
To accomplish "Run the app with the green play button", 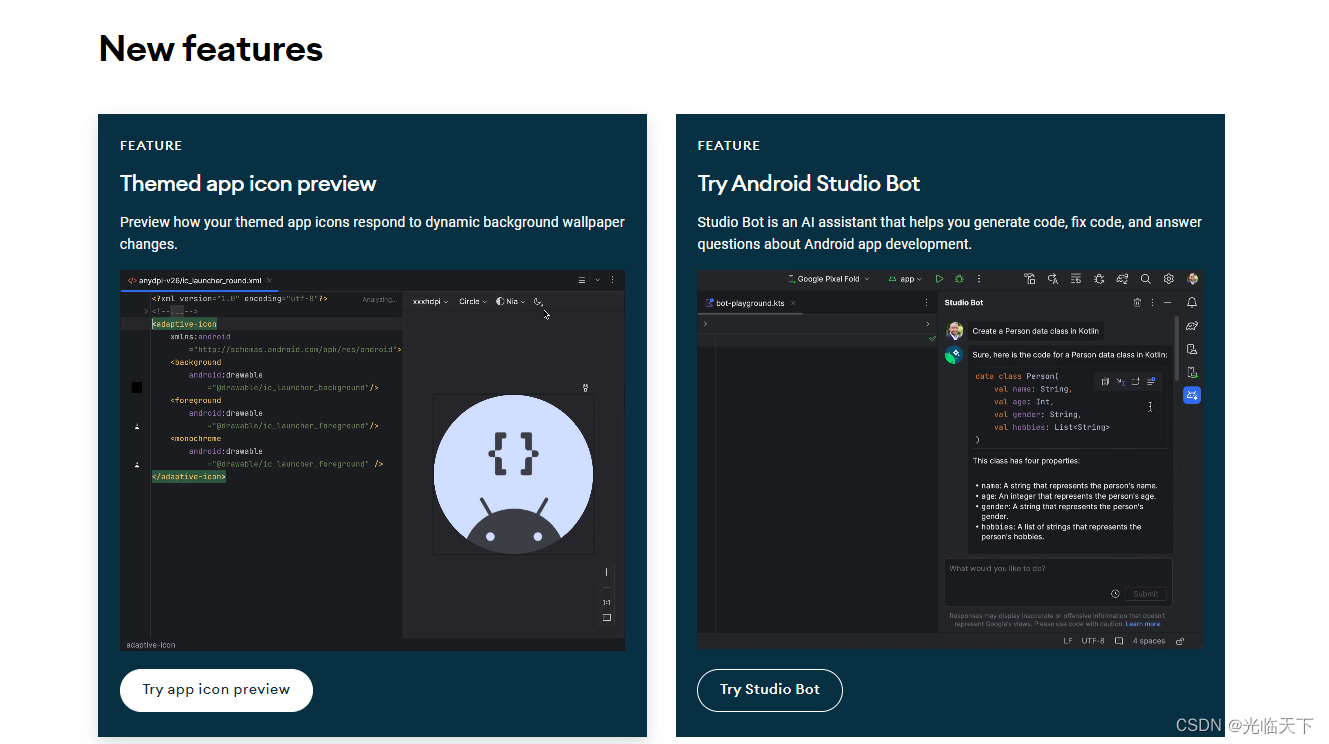I will click(940, 279).
